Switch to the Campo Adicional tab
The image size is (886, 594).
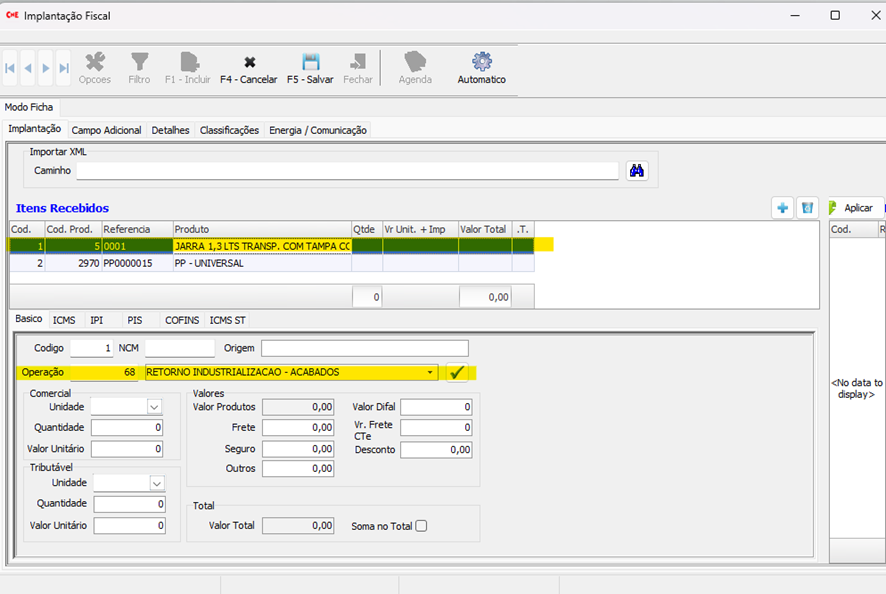click(x=107, y=130)
